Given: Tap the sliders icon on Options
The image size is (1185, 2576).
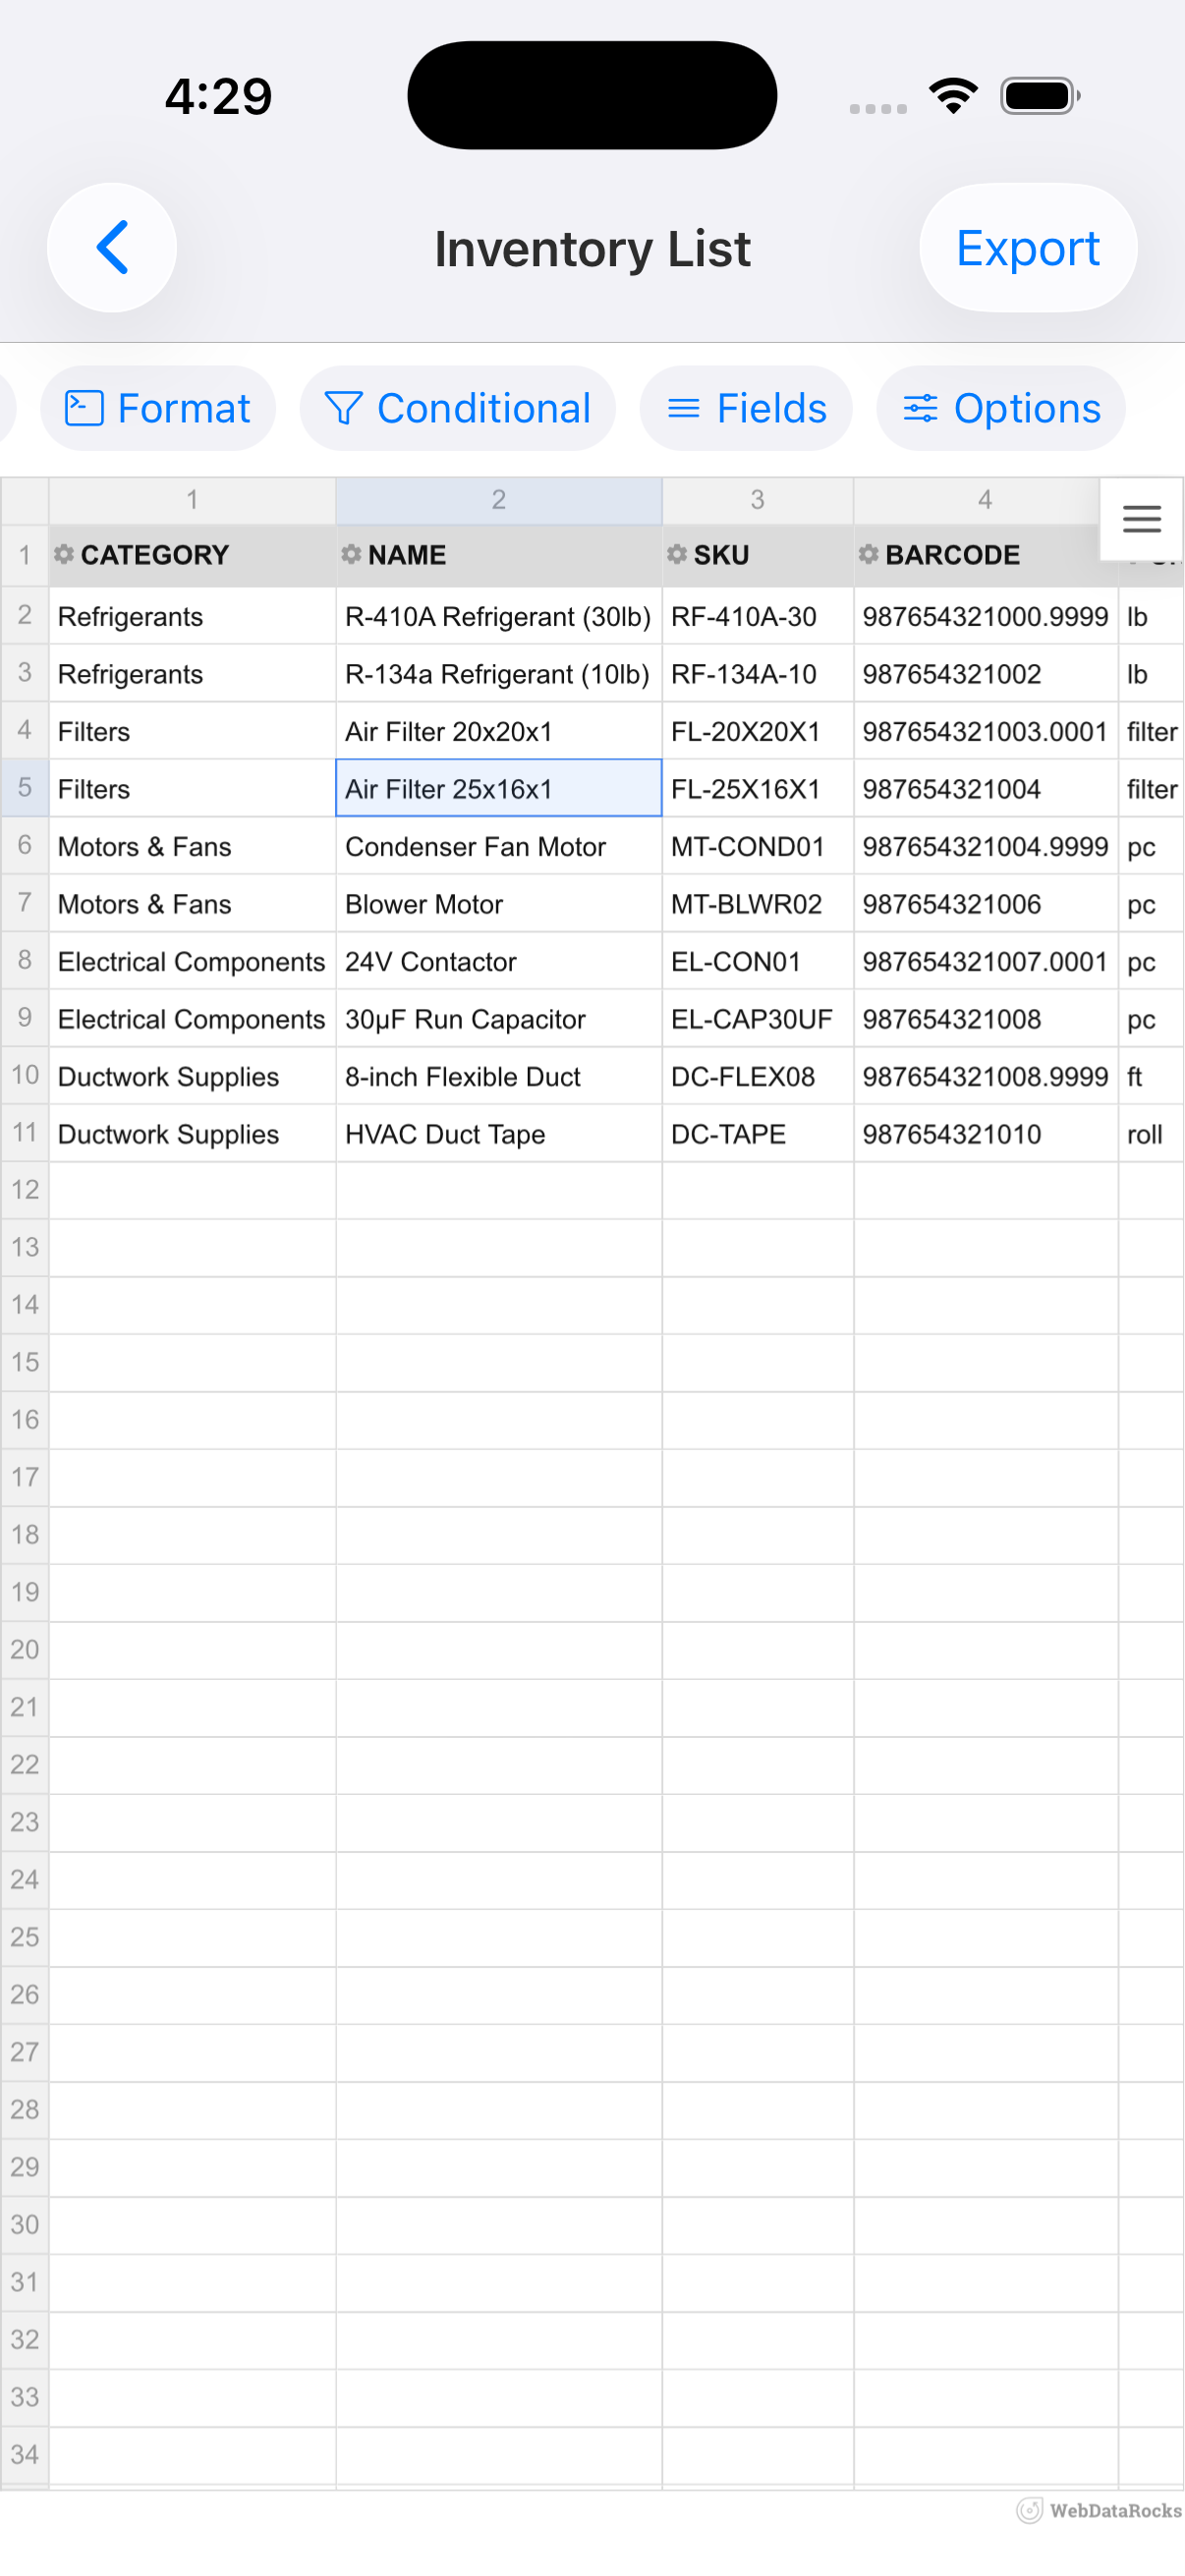Looking at the screenshot, I should tap(922, 407).
